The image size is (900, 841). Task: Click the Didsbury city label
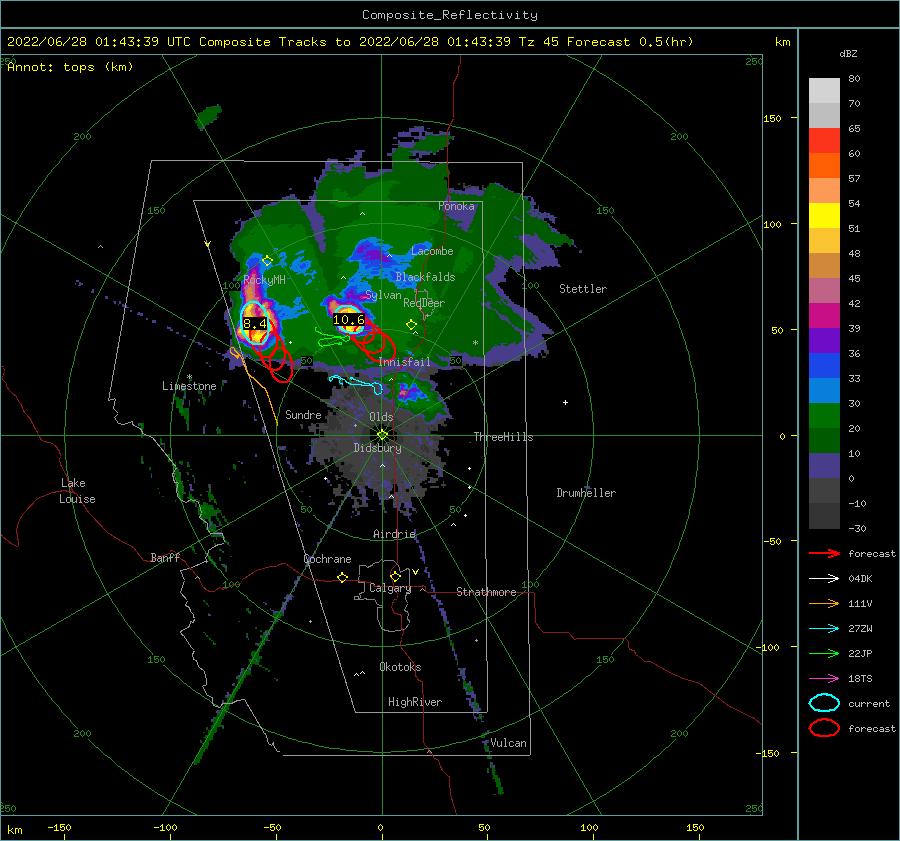pyautogui.click(x=377, y=448)
